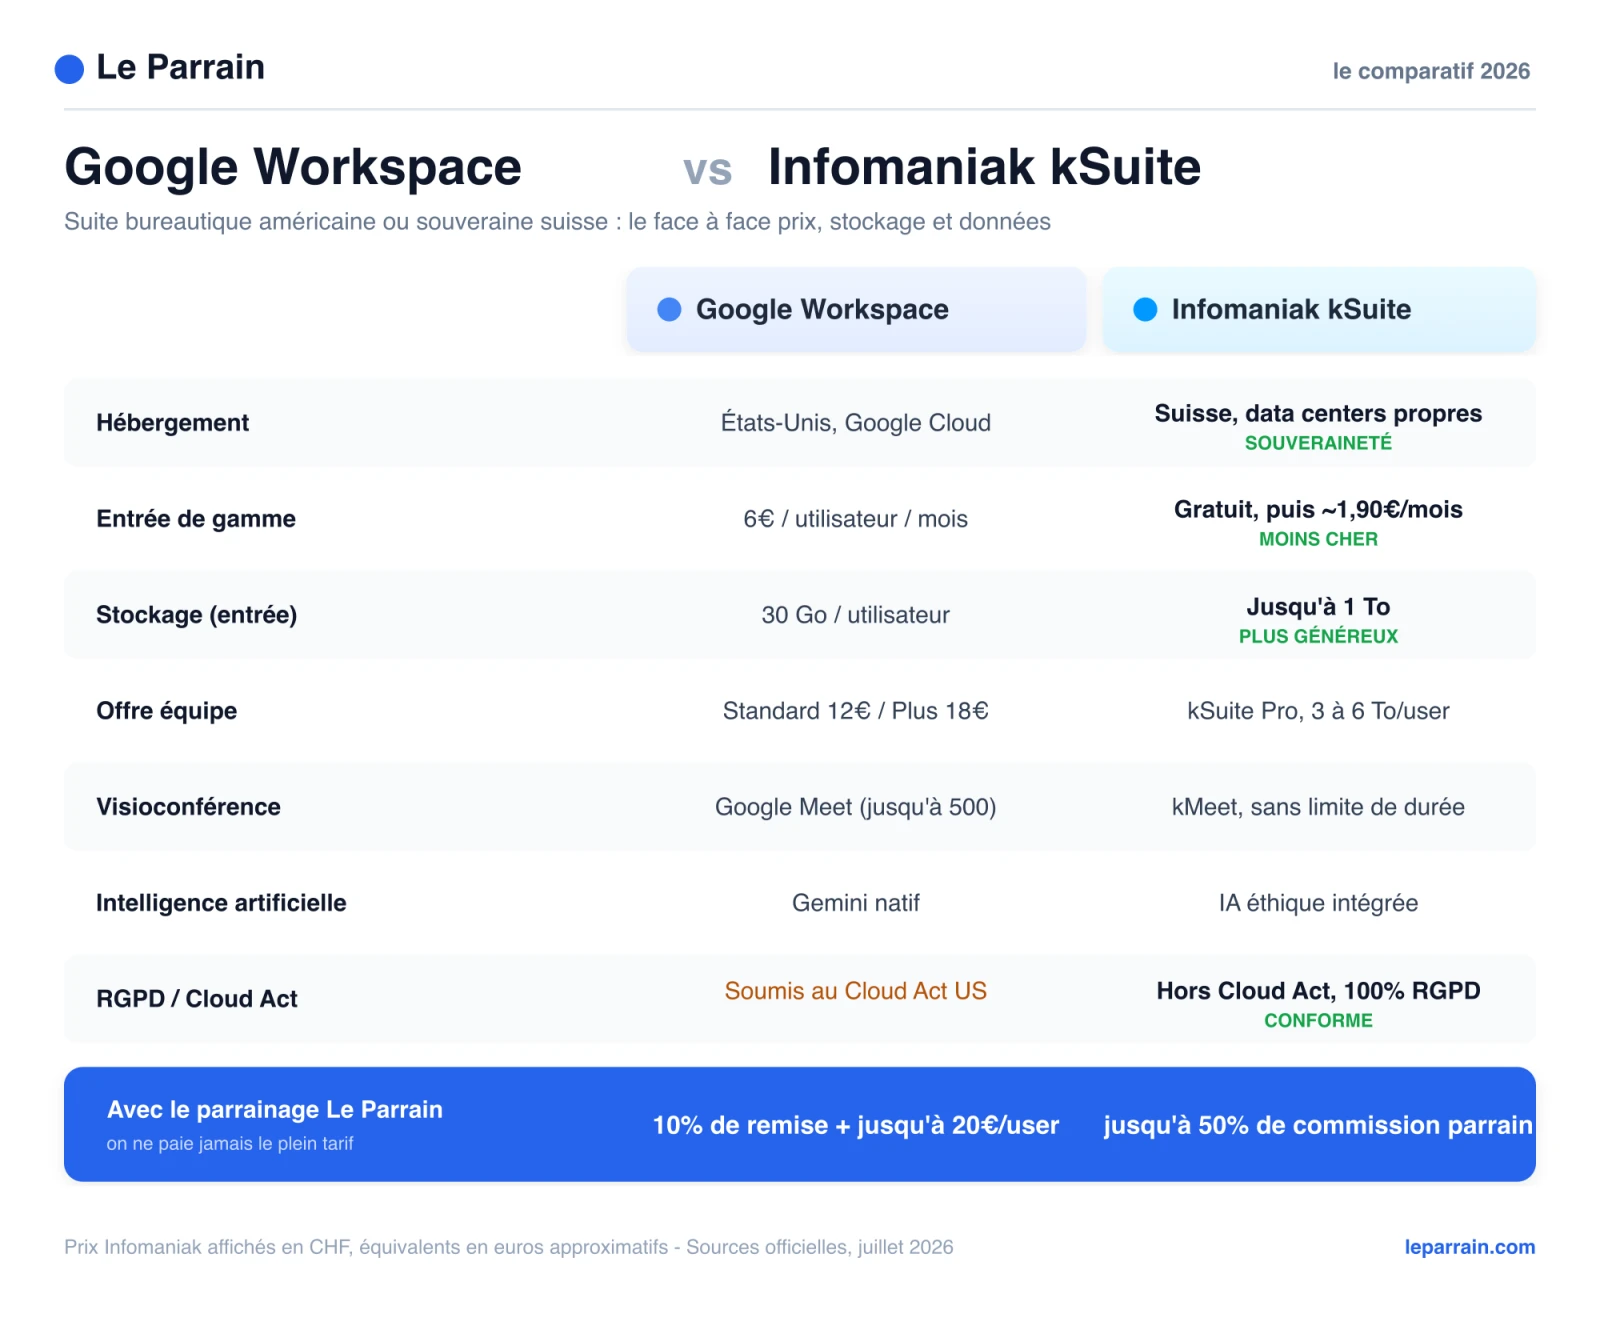Click the 'Offre équipe' row label
Image resolution: width=1600 pixels, height=1334 pixels.
point(166,711)
